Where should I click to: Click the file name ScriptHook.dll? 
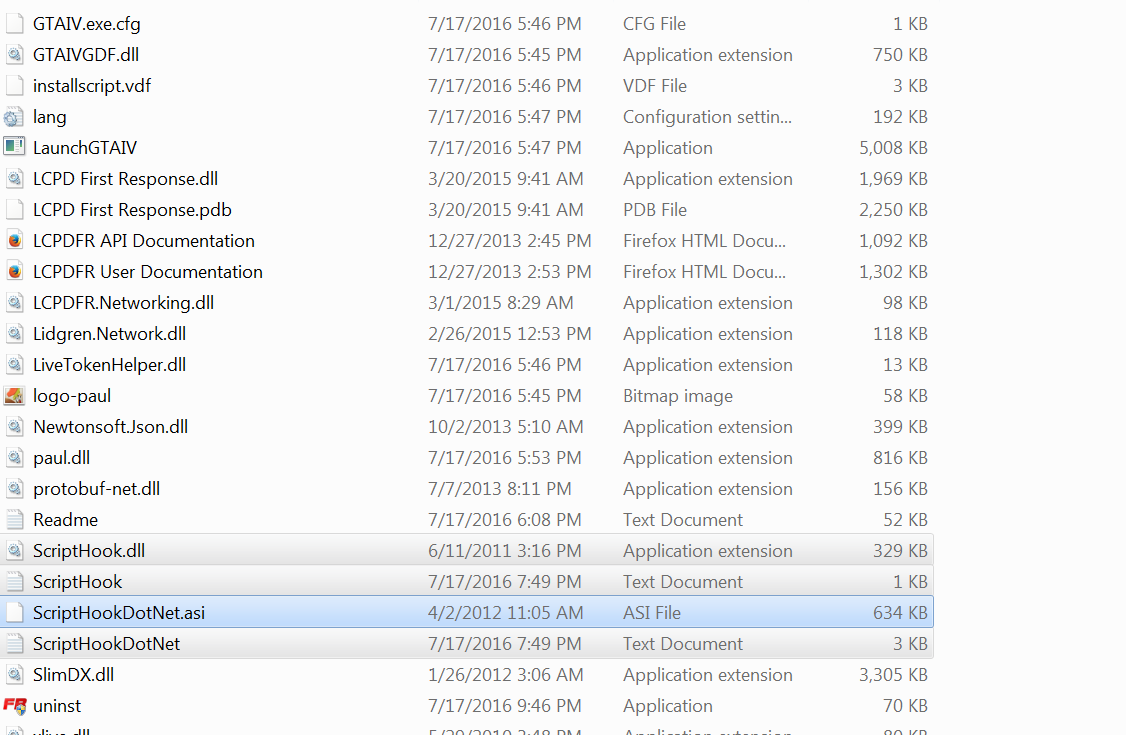coord(89,551)
